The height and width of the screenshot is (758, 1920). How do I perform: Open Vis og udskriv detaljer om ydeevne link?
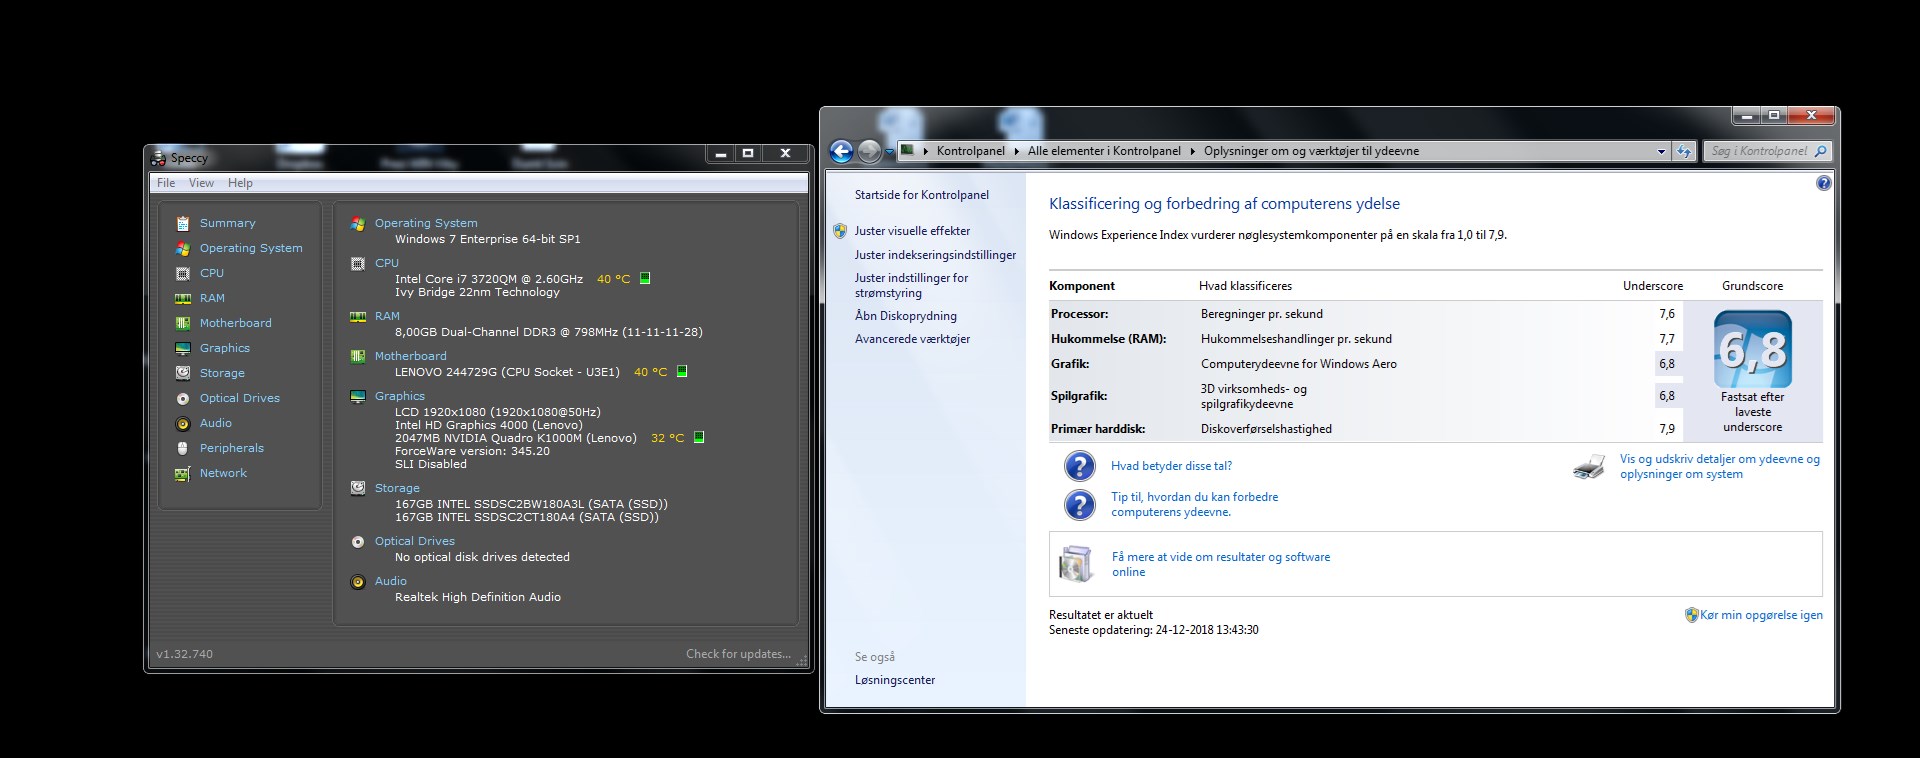[1719, 466]
